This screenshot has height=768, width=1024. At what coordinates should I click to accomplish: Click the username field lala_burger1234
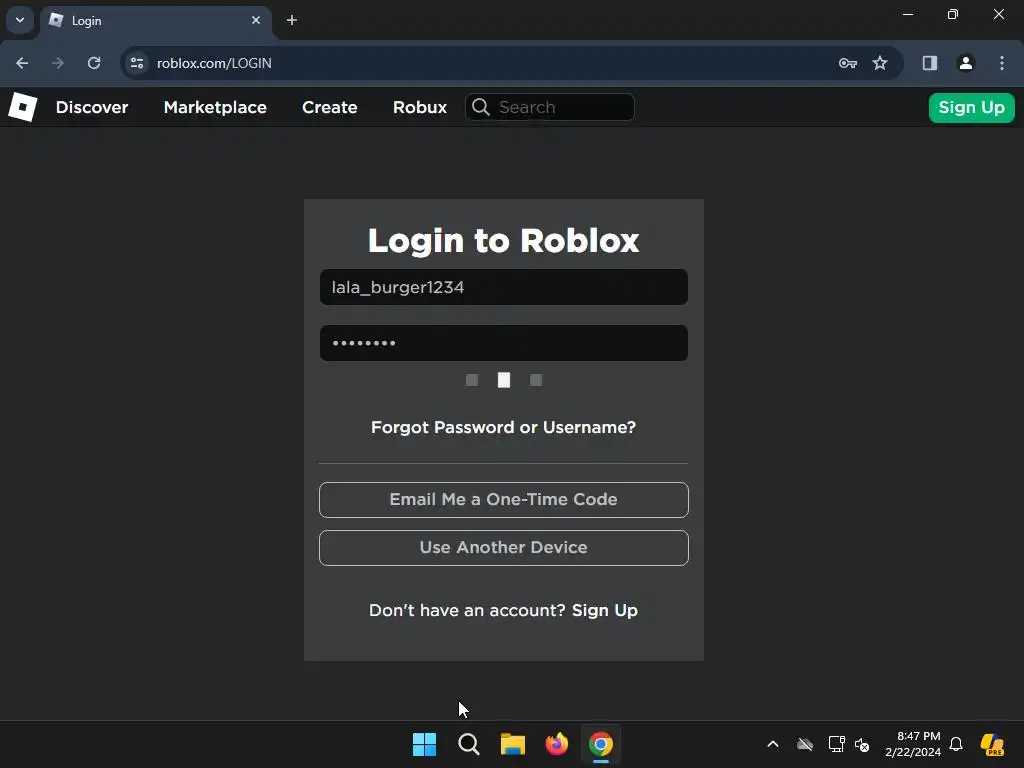pyautogui.click(x=504, y=287)
